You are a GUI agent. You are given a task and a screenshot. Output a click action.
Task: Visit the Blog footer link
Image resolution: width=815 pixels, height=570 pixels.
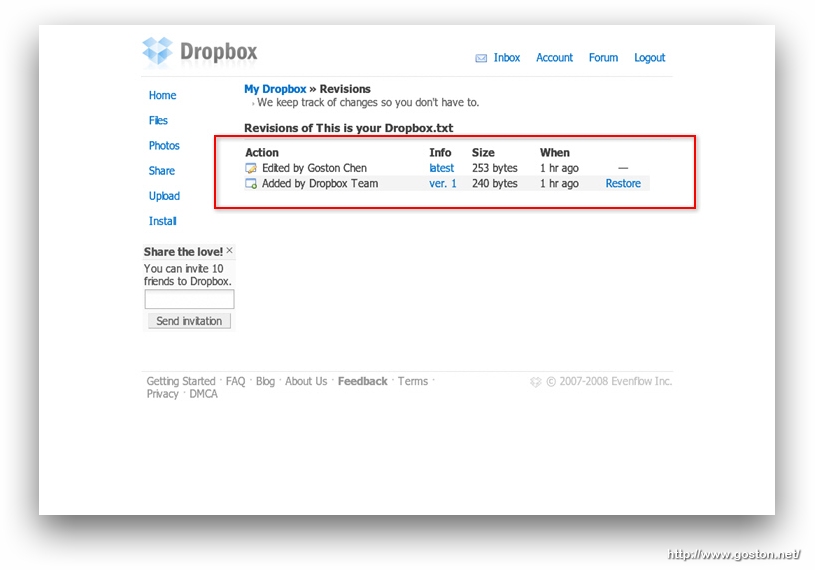coord(265,381)
